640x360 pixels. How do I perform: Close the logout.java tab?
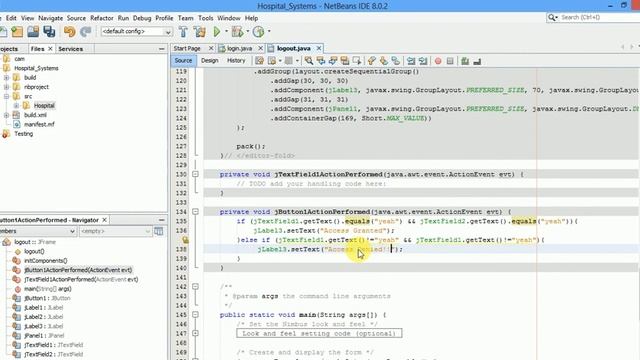(x=319, y=48)
